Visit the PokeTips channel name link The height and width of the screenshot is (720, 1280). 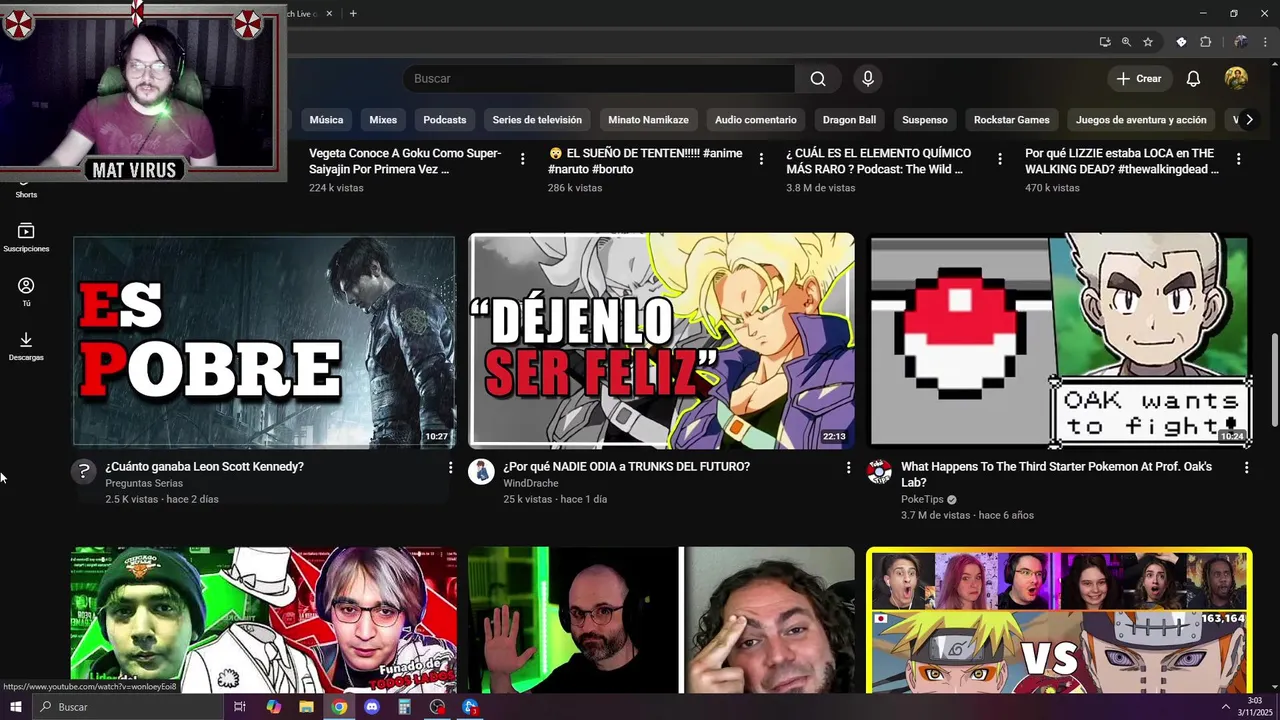pos(922,500)
